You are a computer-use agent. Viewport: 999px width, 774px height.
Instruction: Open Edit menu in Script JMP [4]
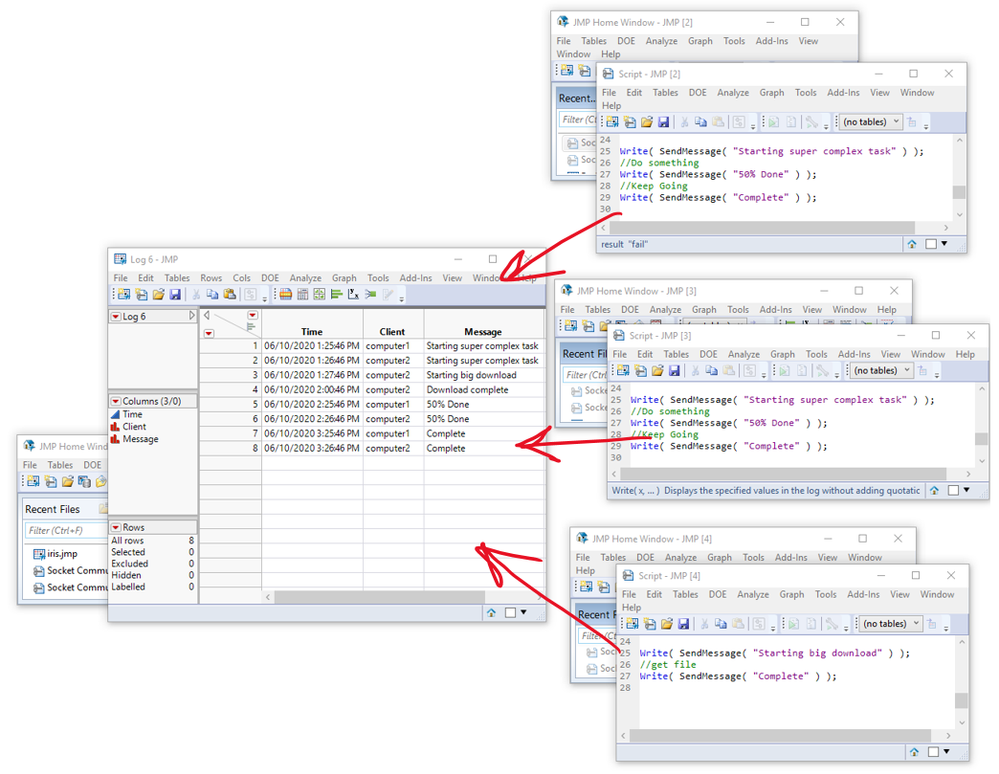click(654, 594)
